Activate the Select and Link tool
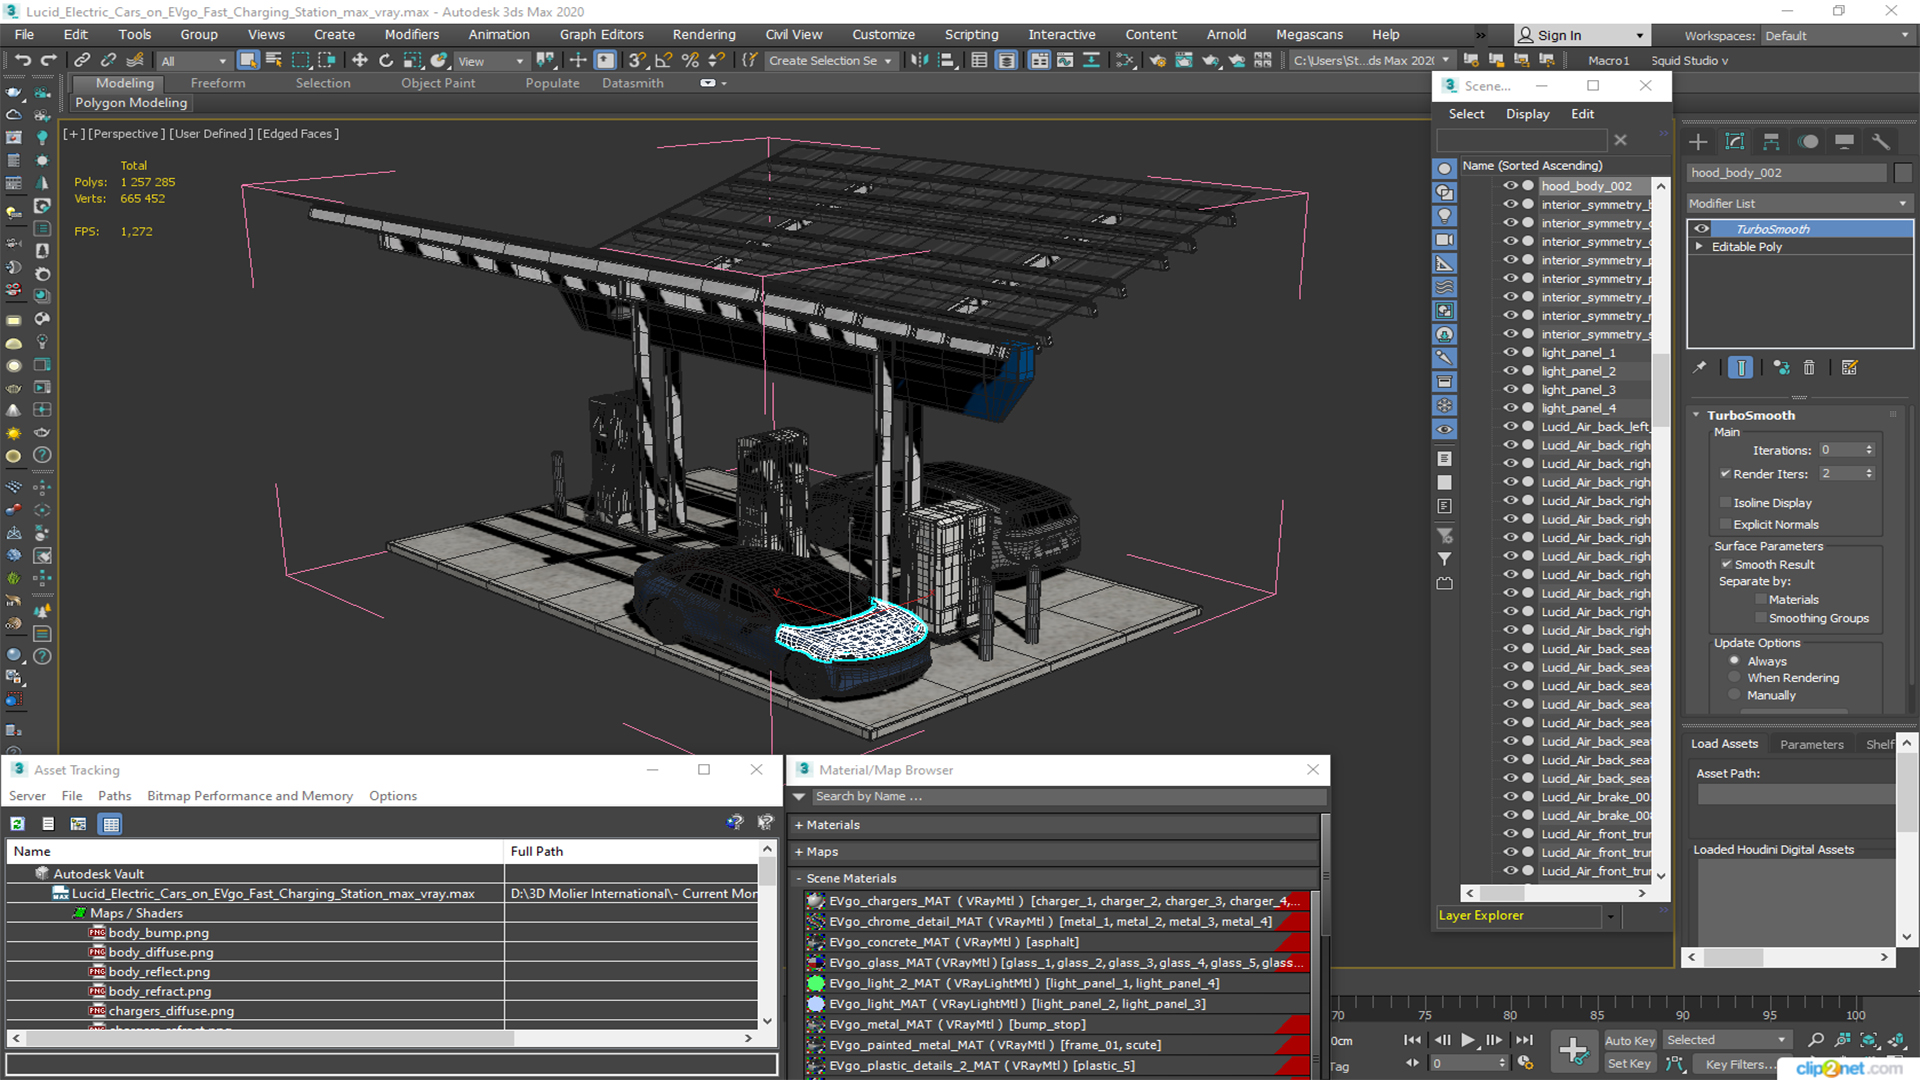Screen dimensions: 1920x1080 pos(82,61)
